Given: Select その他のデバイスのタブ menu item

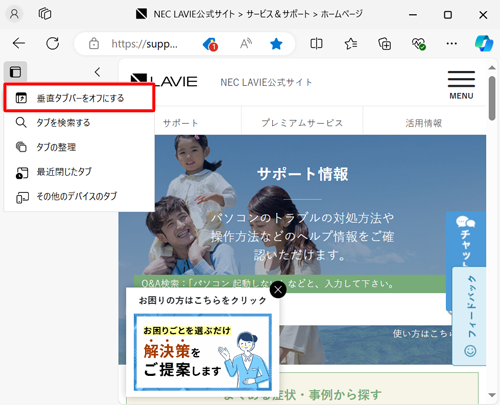Looking at the screenshot, I should pos(79,196).
